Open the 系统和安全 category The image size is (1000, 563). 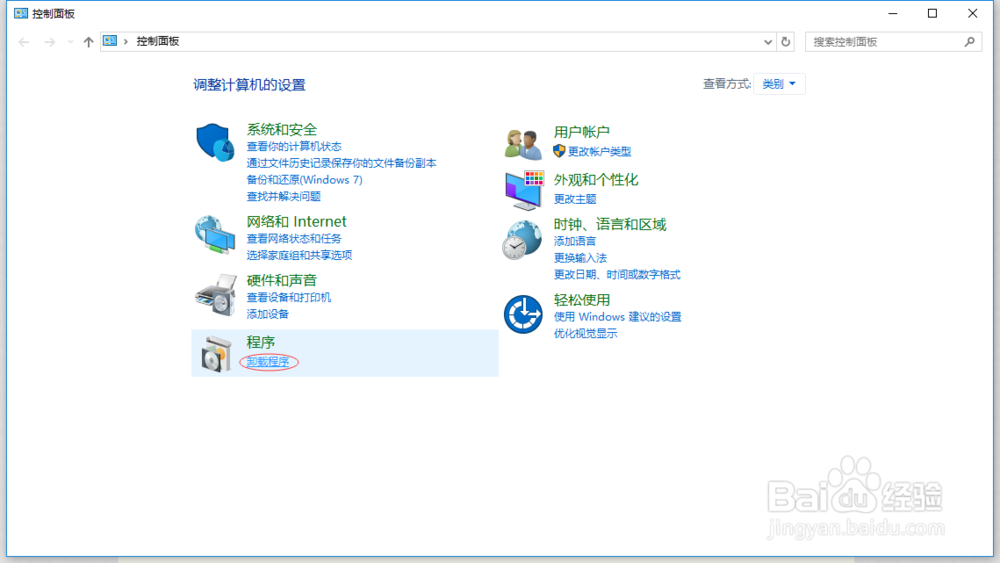282,129
